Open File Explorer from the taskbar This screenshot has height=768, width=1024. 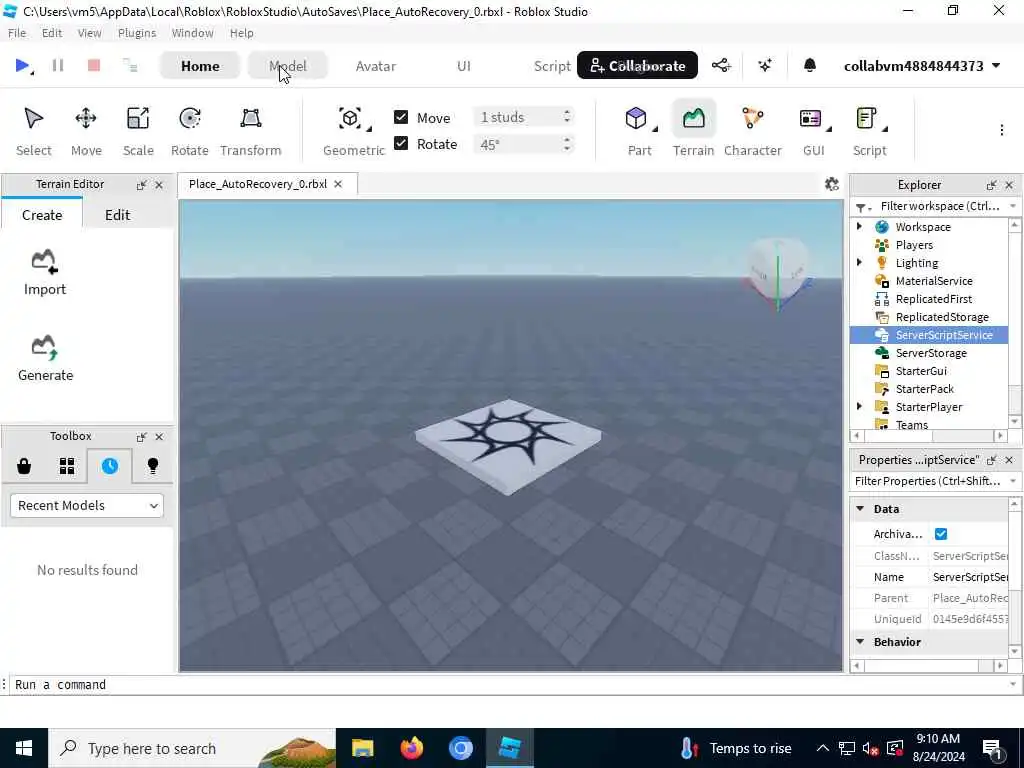pos(362,748)
